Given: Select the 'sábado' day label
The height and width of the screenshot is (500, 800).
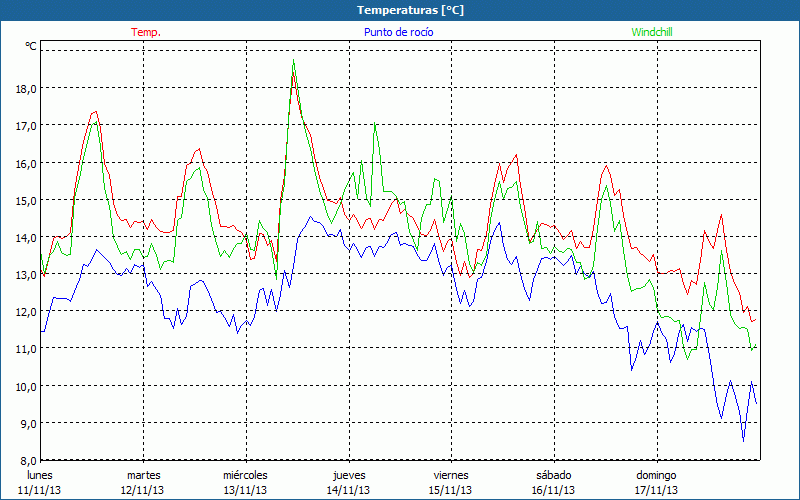Looking at the screenshot, I should 553,475.
